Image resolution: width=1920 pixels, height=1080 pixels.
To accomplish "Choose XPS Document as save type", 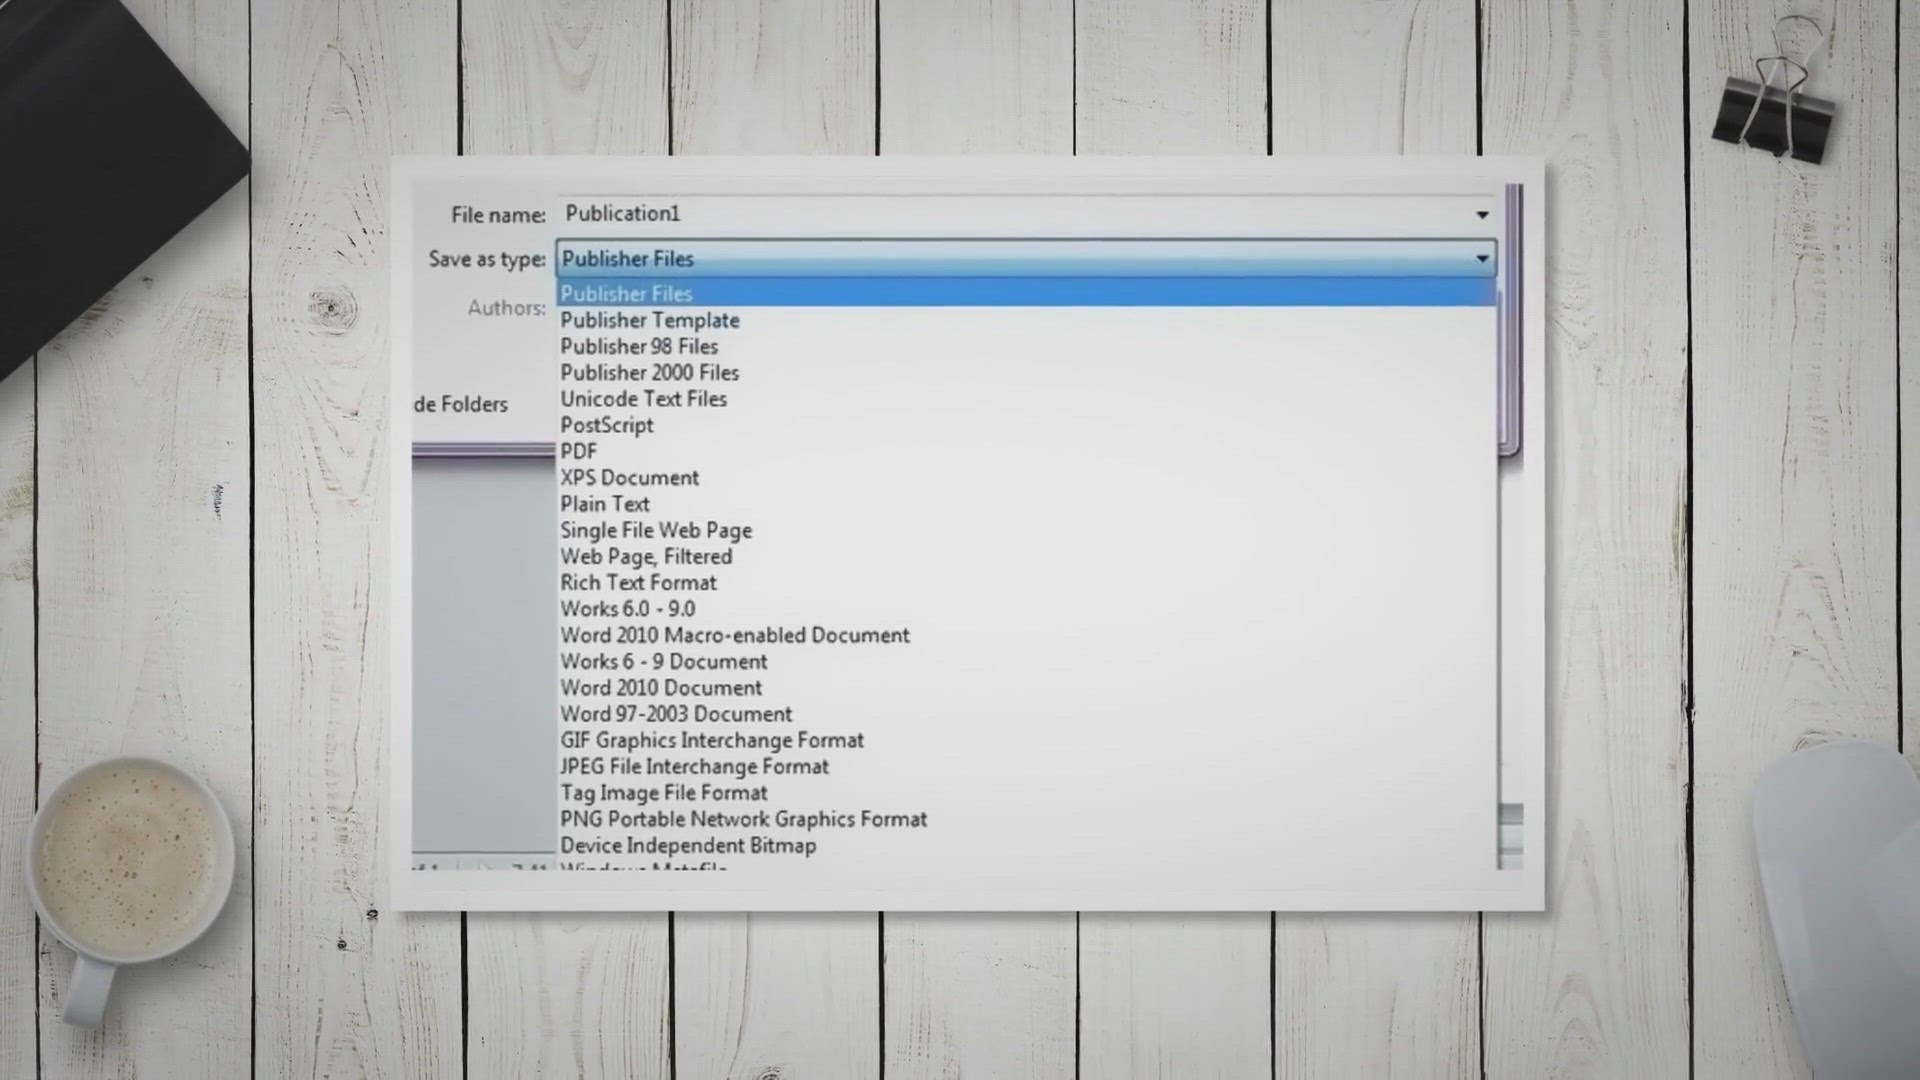I will point(630,477).
